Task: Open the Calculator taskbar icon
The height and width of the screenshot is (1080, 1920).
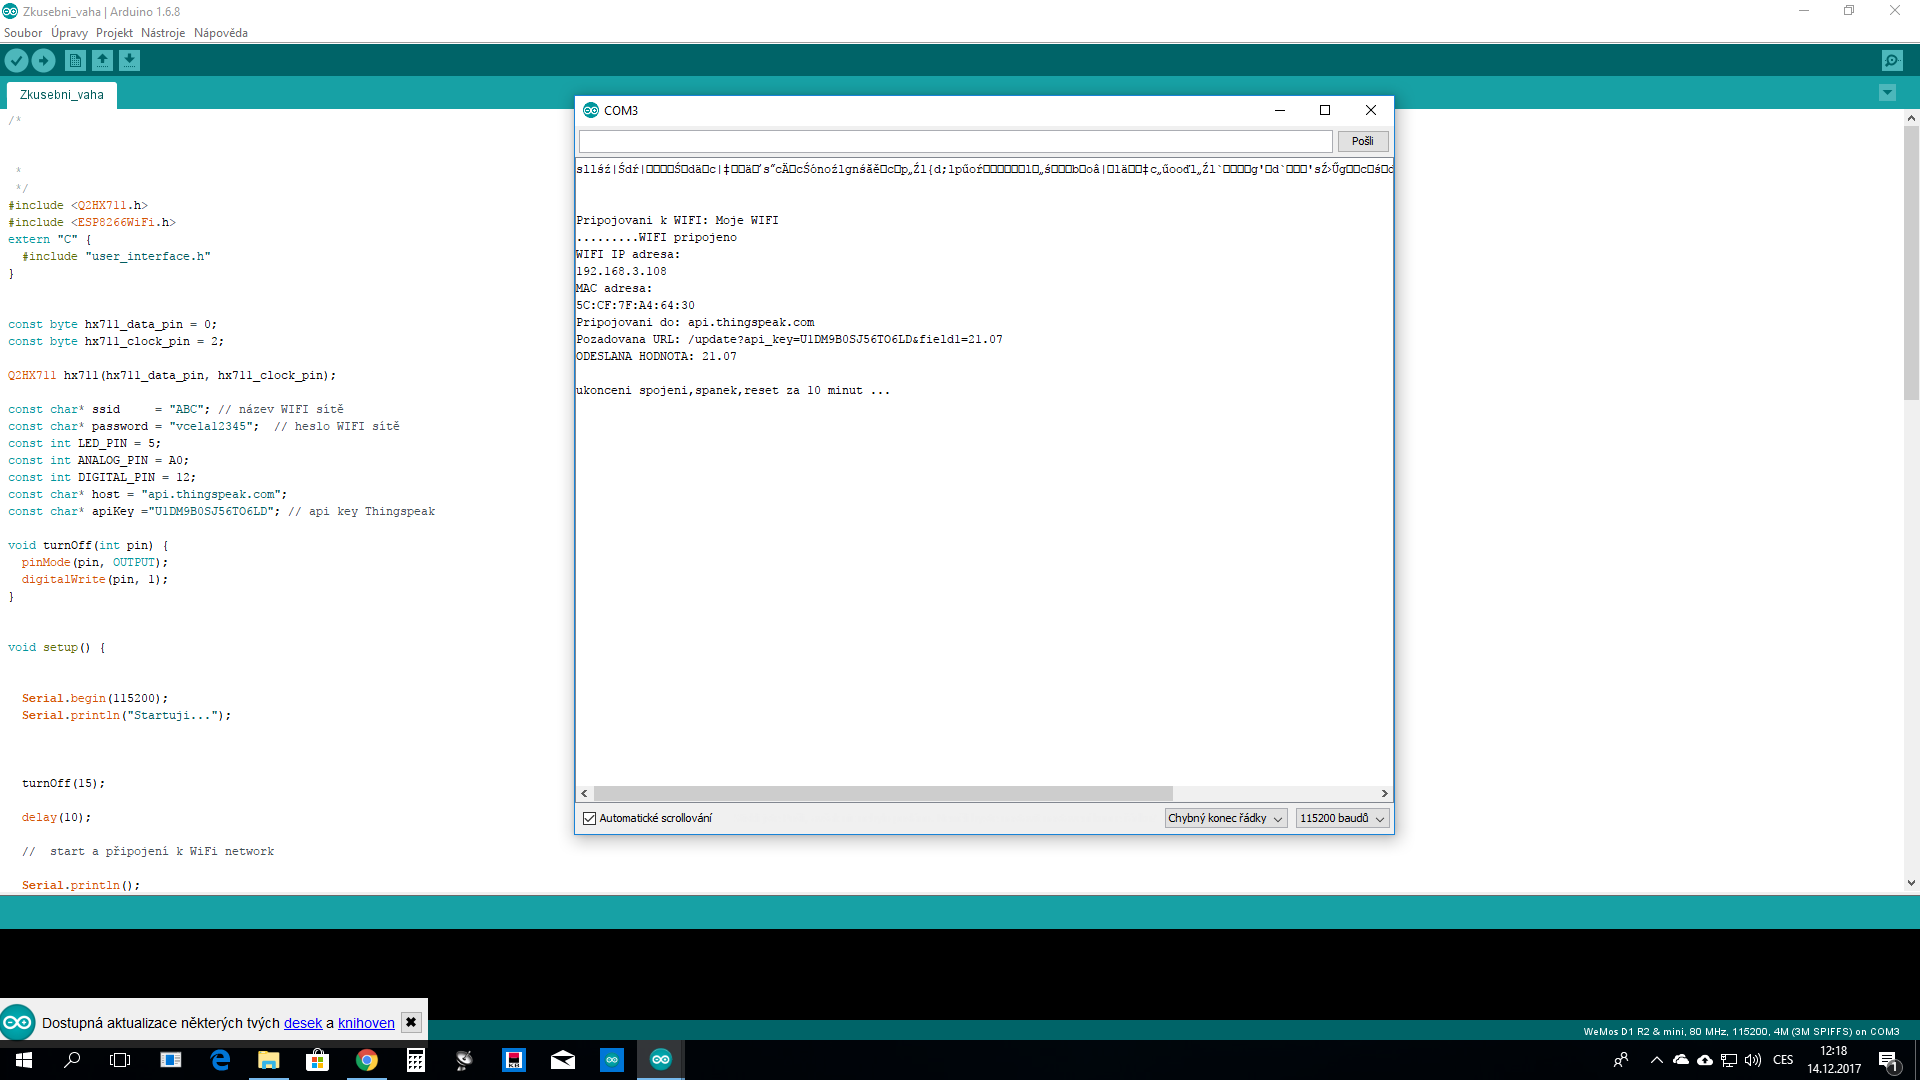Action: pyautogui.click(x=416, y=1060)
